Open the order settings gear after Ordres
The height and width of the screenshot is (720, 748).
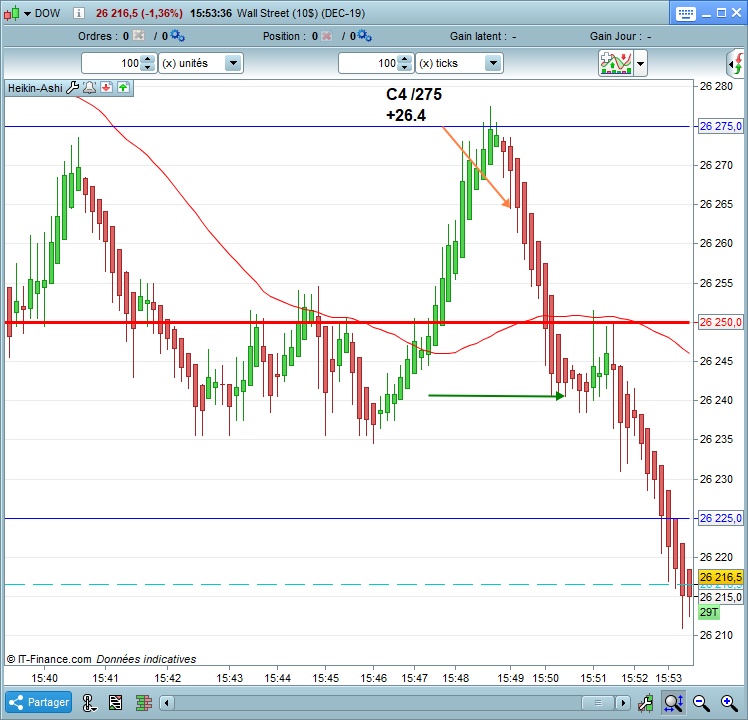pyautogui.click(x=177, y=35)
